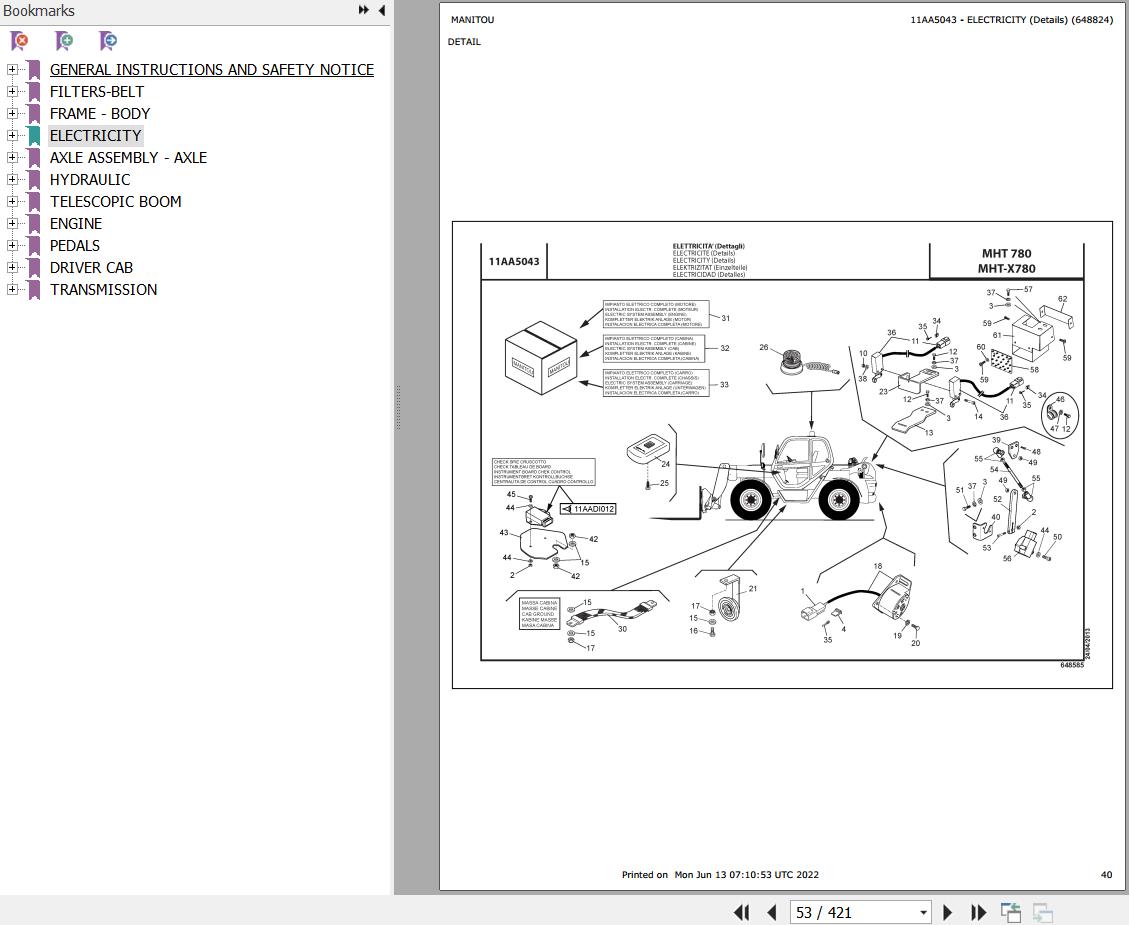Viewport: 1129px width, 925px height.
Task: Click the bookmark icon beside PEDALS
Action: tap(34, 245)
